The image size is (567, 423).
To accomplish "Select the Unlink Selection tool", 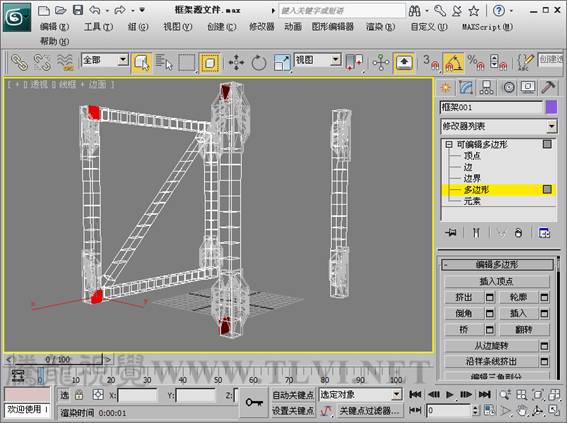I will (42, 62).
